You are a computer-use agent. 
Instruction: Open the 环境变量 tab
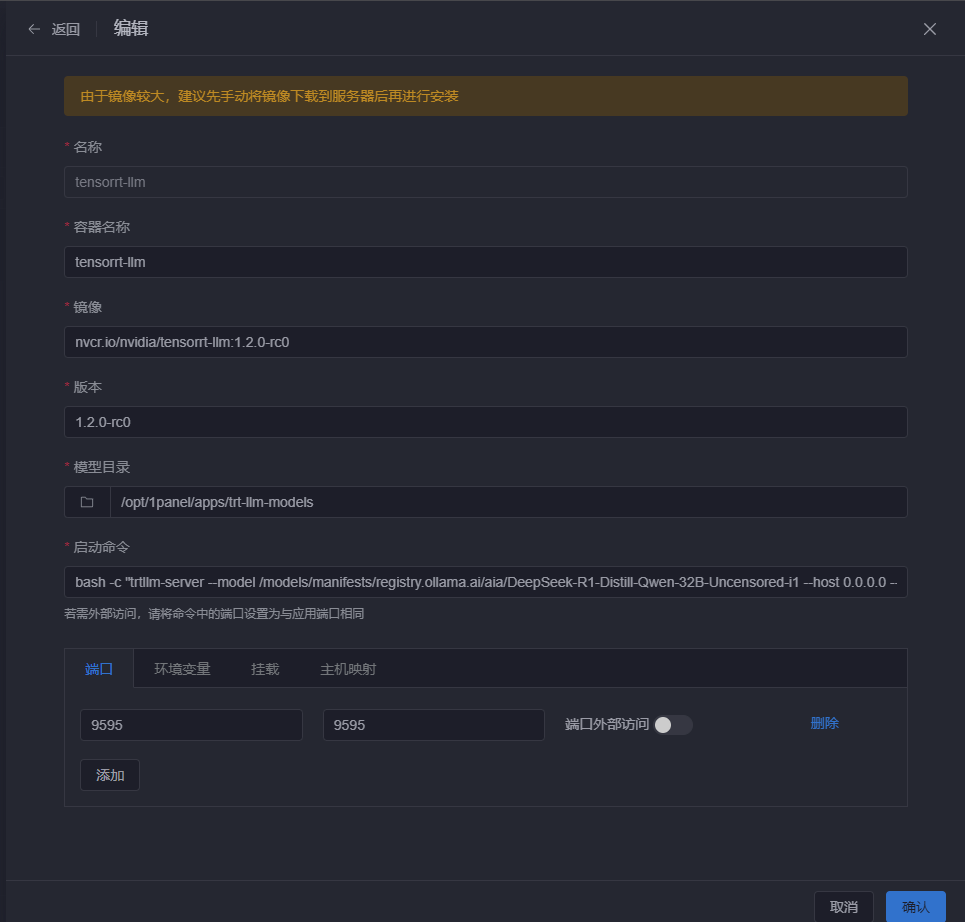pyautogui.click(x=182, y=669)
